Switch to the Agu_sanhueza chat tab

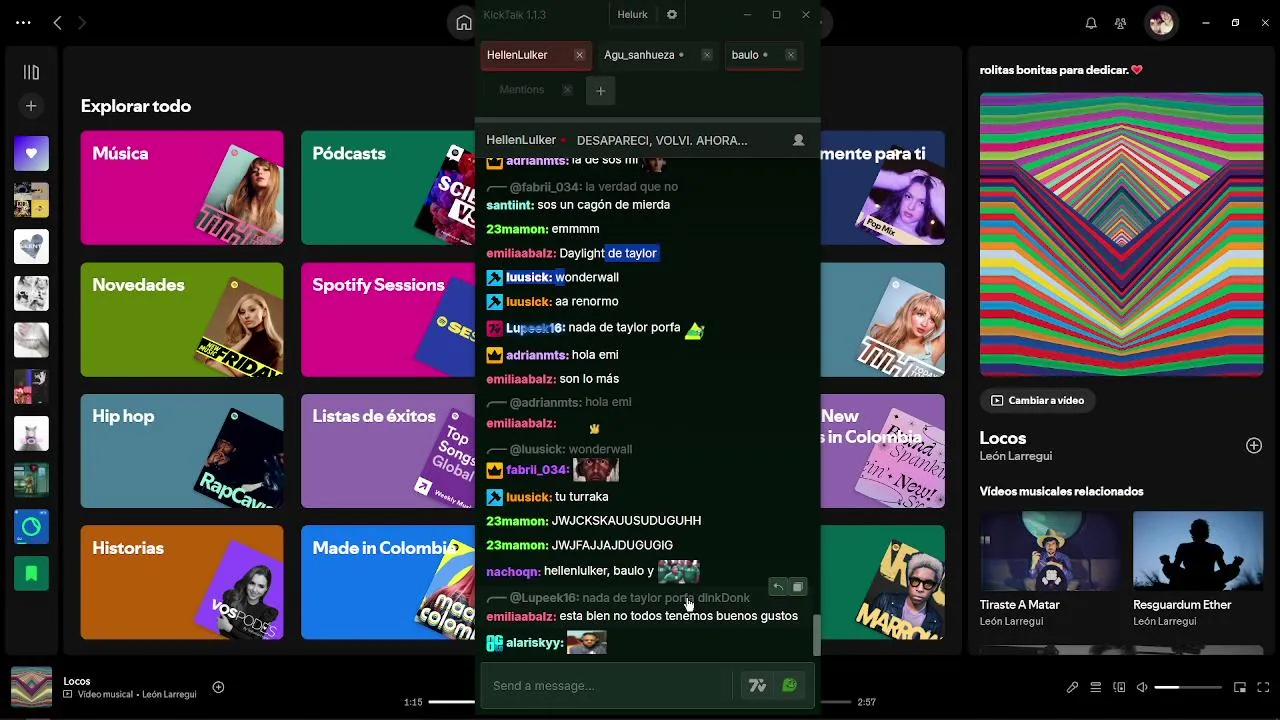(x=639, y=55)
